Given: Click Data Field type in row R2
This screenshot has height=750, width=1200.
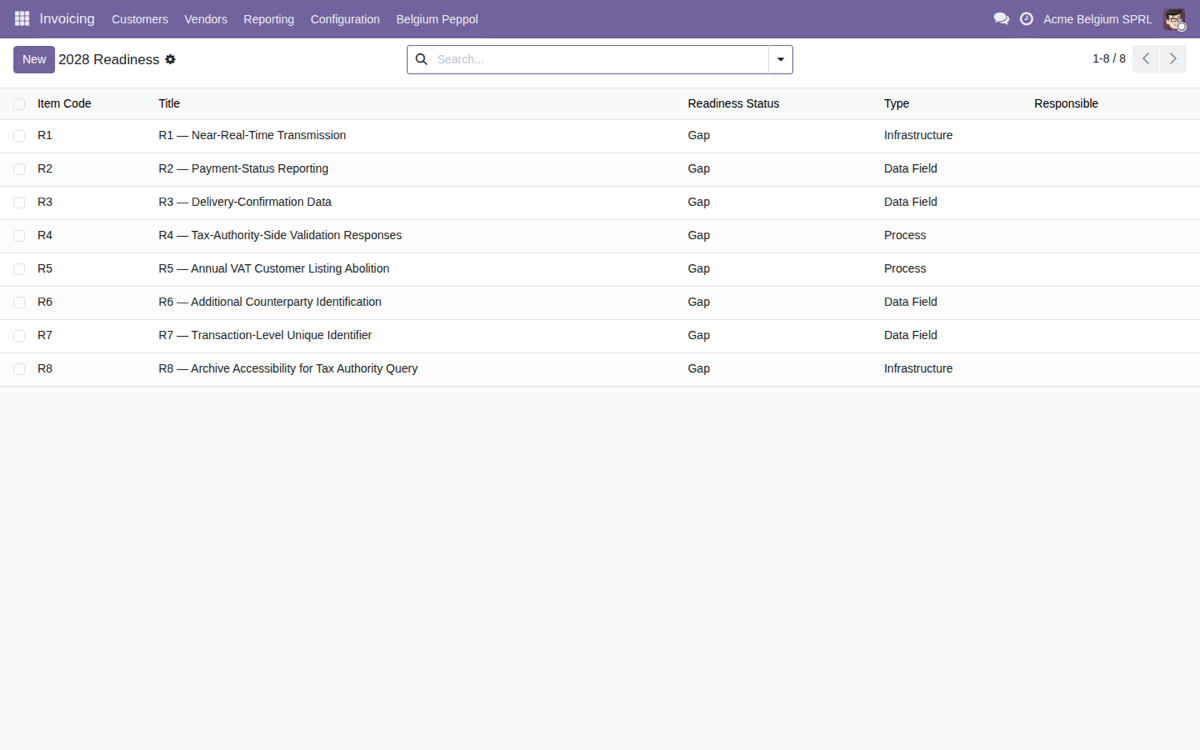Looking at the screenshot, I should coord(911,169).
